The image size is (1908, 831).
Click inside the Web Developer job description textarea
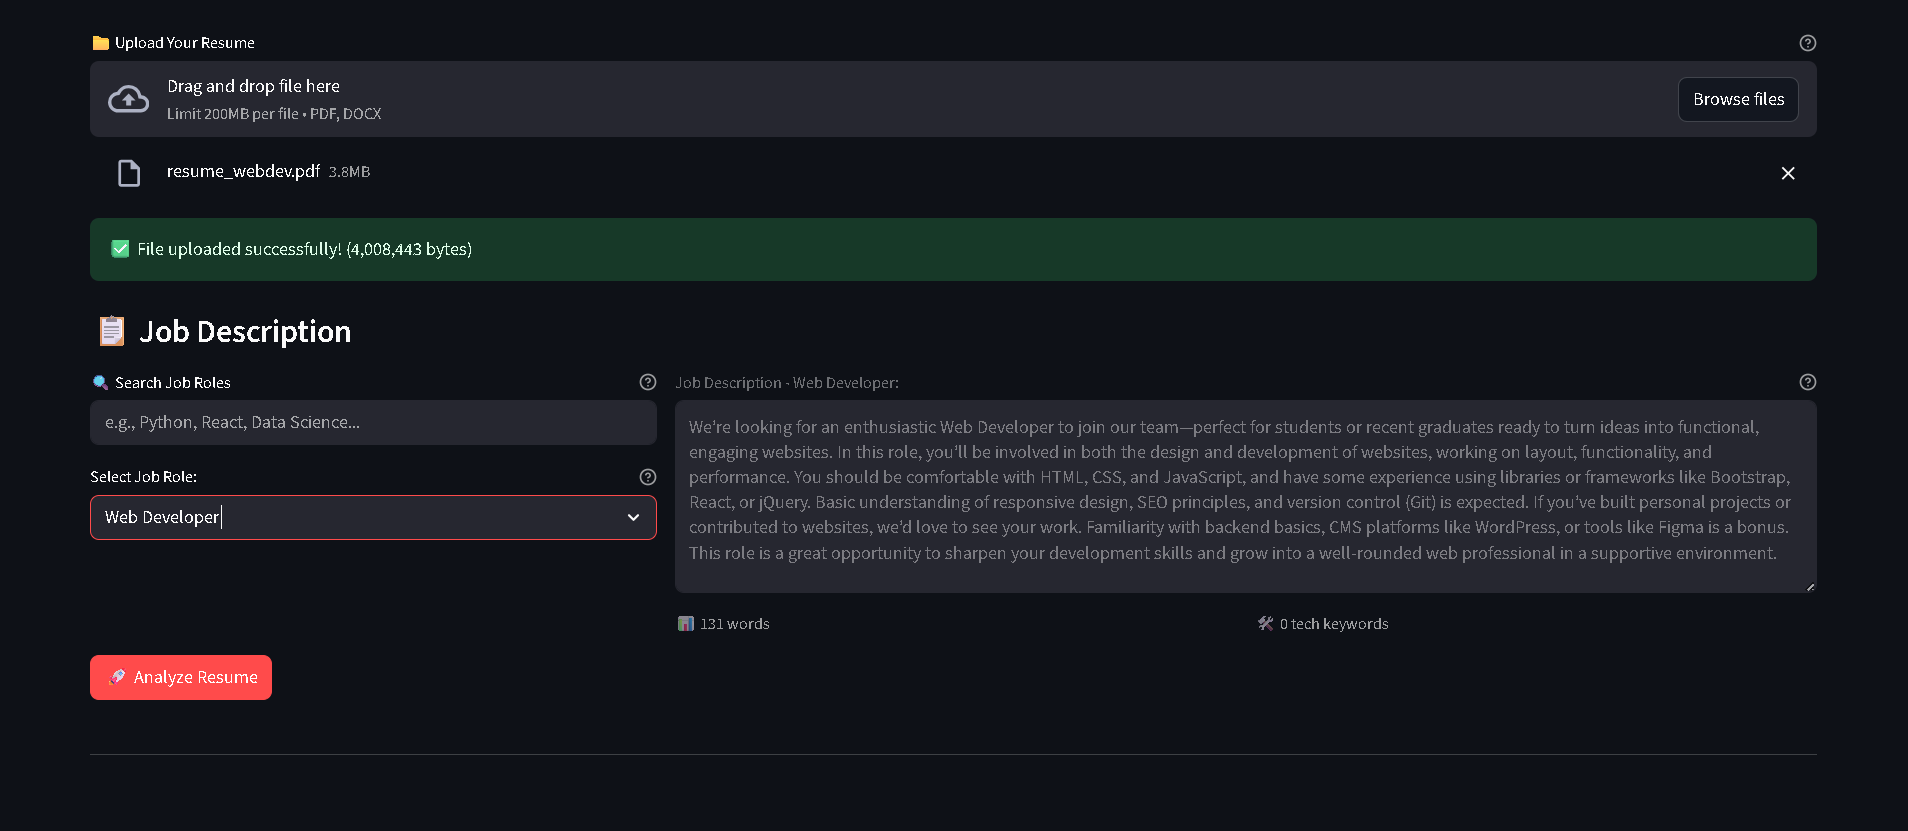[x=1246, y=496]
